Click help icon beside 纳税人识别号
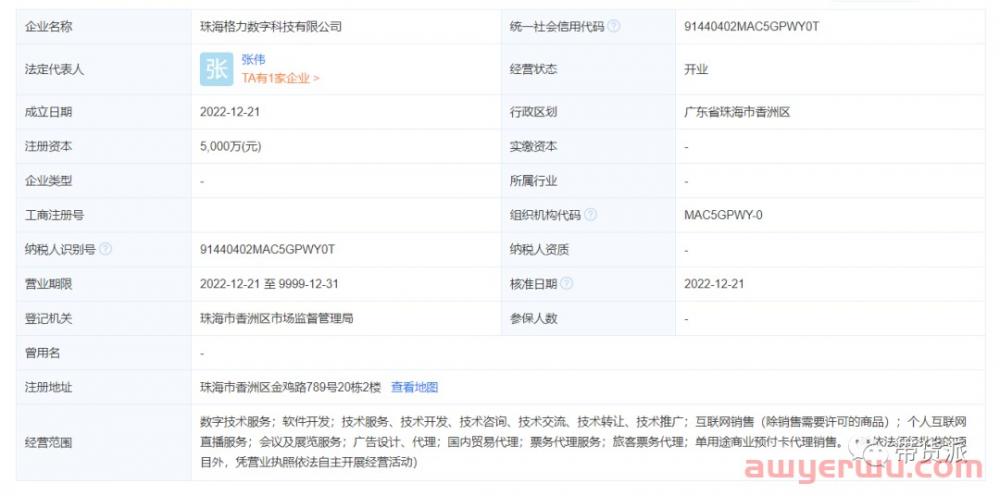This screenshot has height=496, width=1000. pyautogui.click(x=105, y=249)
